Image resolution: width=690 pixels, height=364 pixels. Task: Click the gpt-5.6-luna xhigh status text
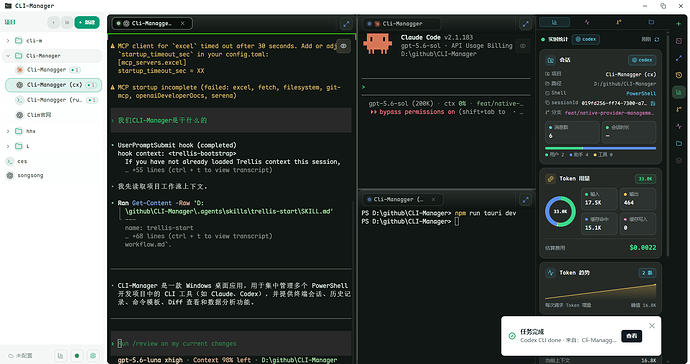[150, 360]
